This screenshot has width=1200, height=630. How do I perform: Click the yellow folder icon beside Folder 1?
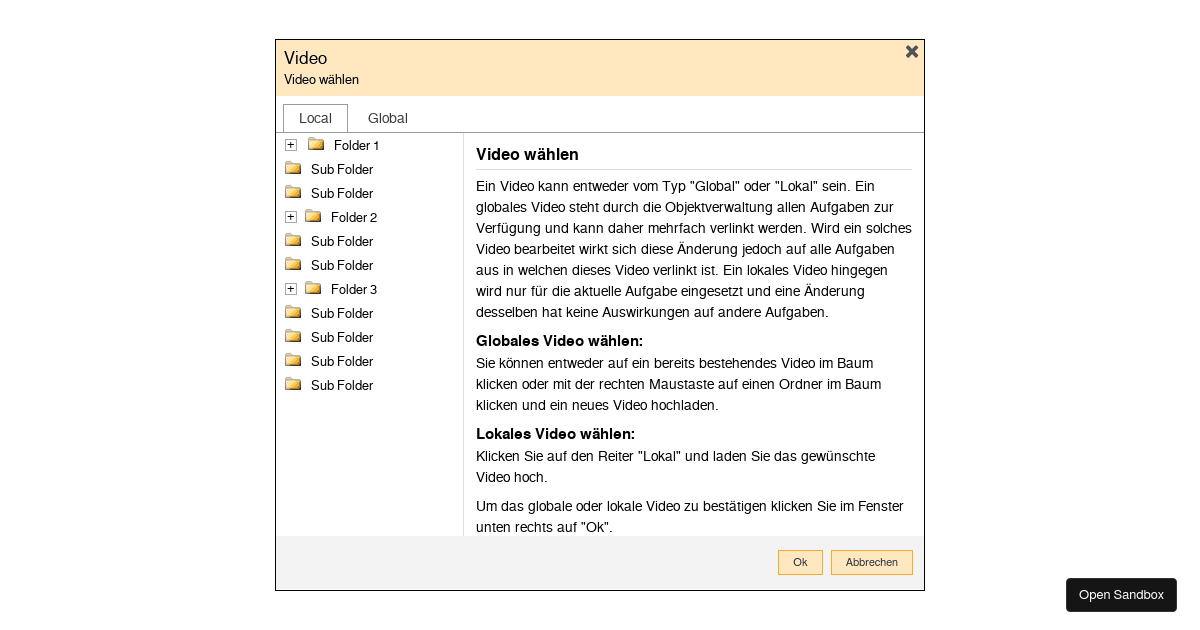(x=316, y=145)
